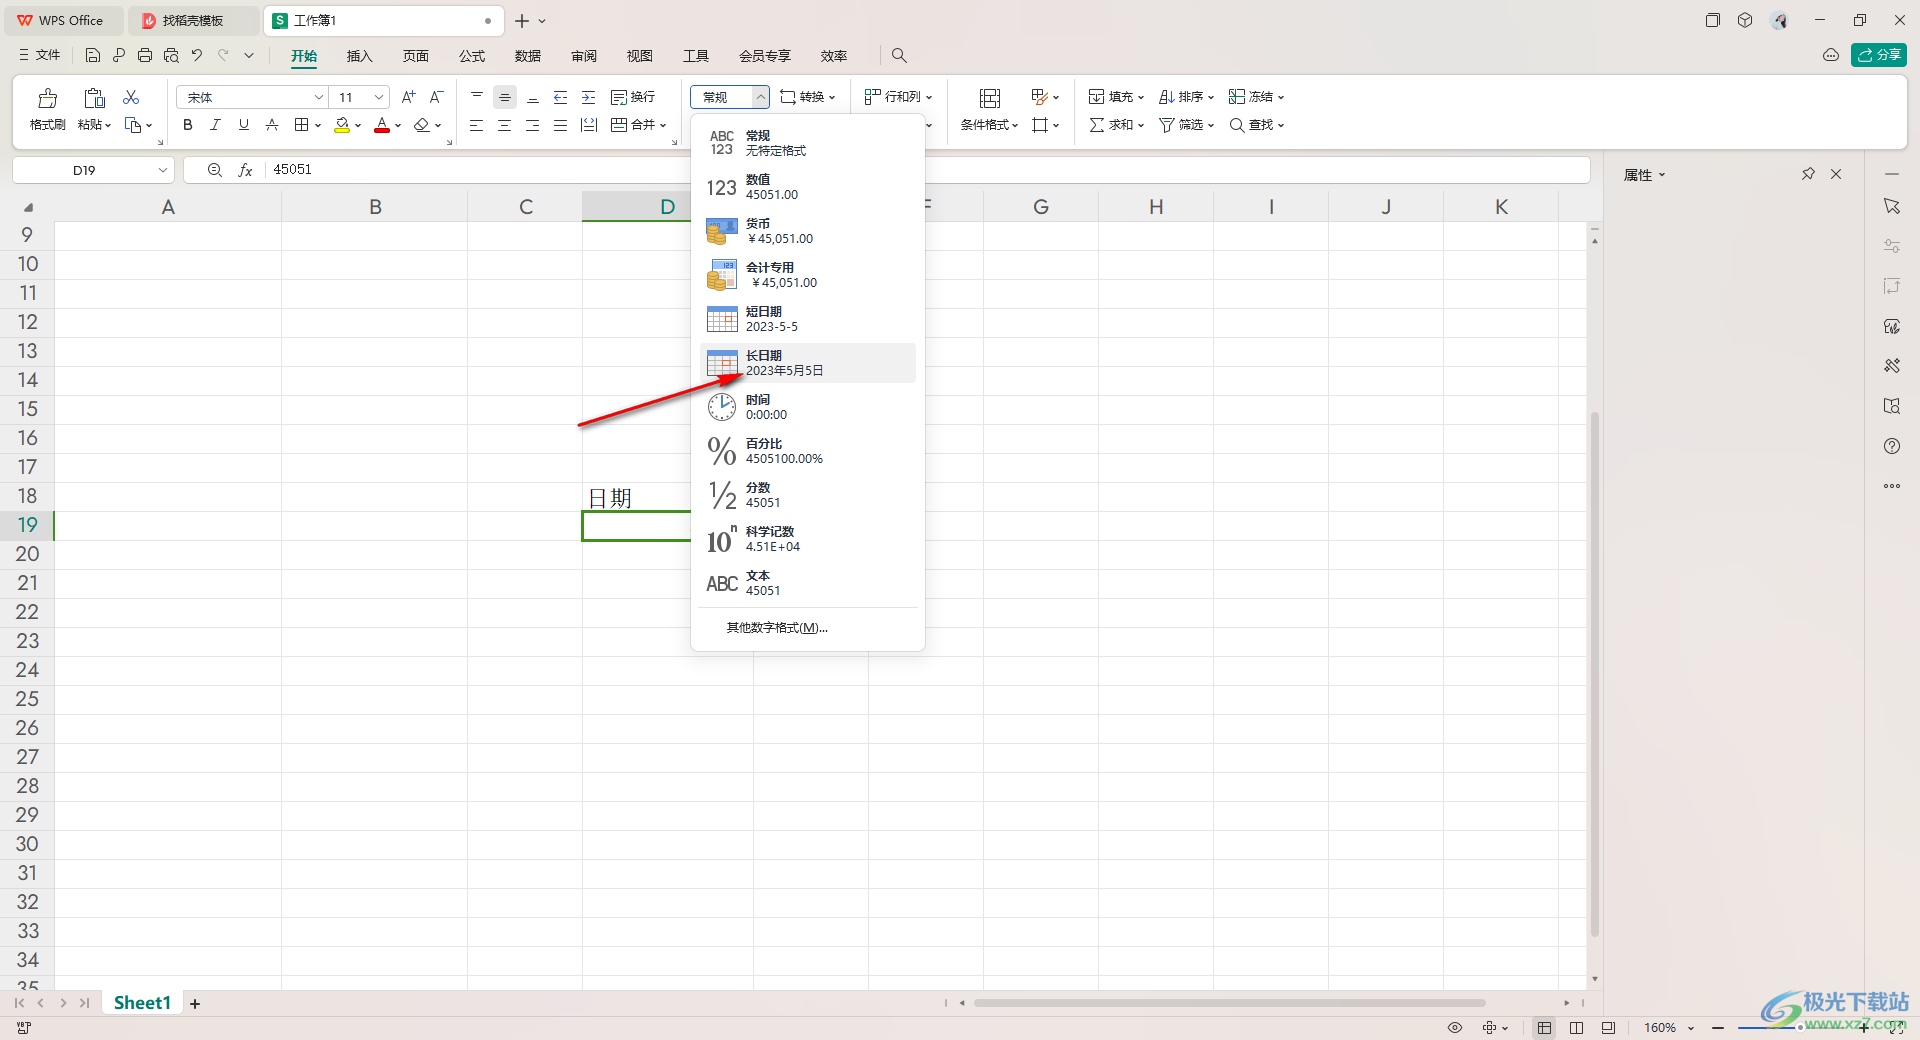Switch to the 数据 Data ribbon tab
The width and height of the screenshot is (1920, 1040).
point(528,56)
